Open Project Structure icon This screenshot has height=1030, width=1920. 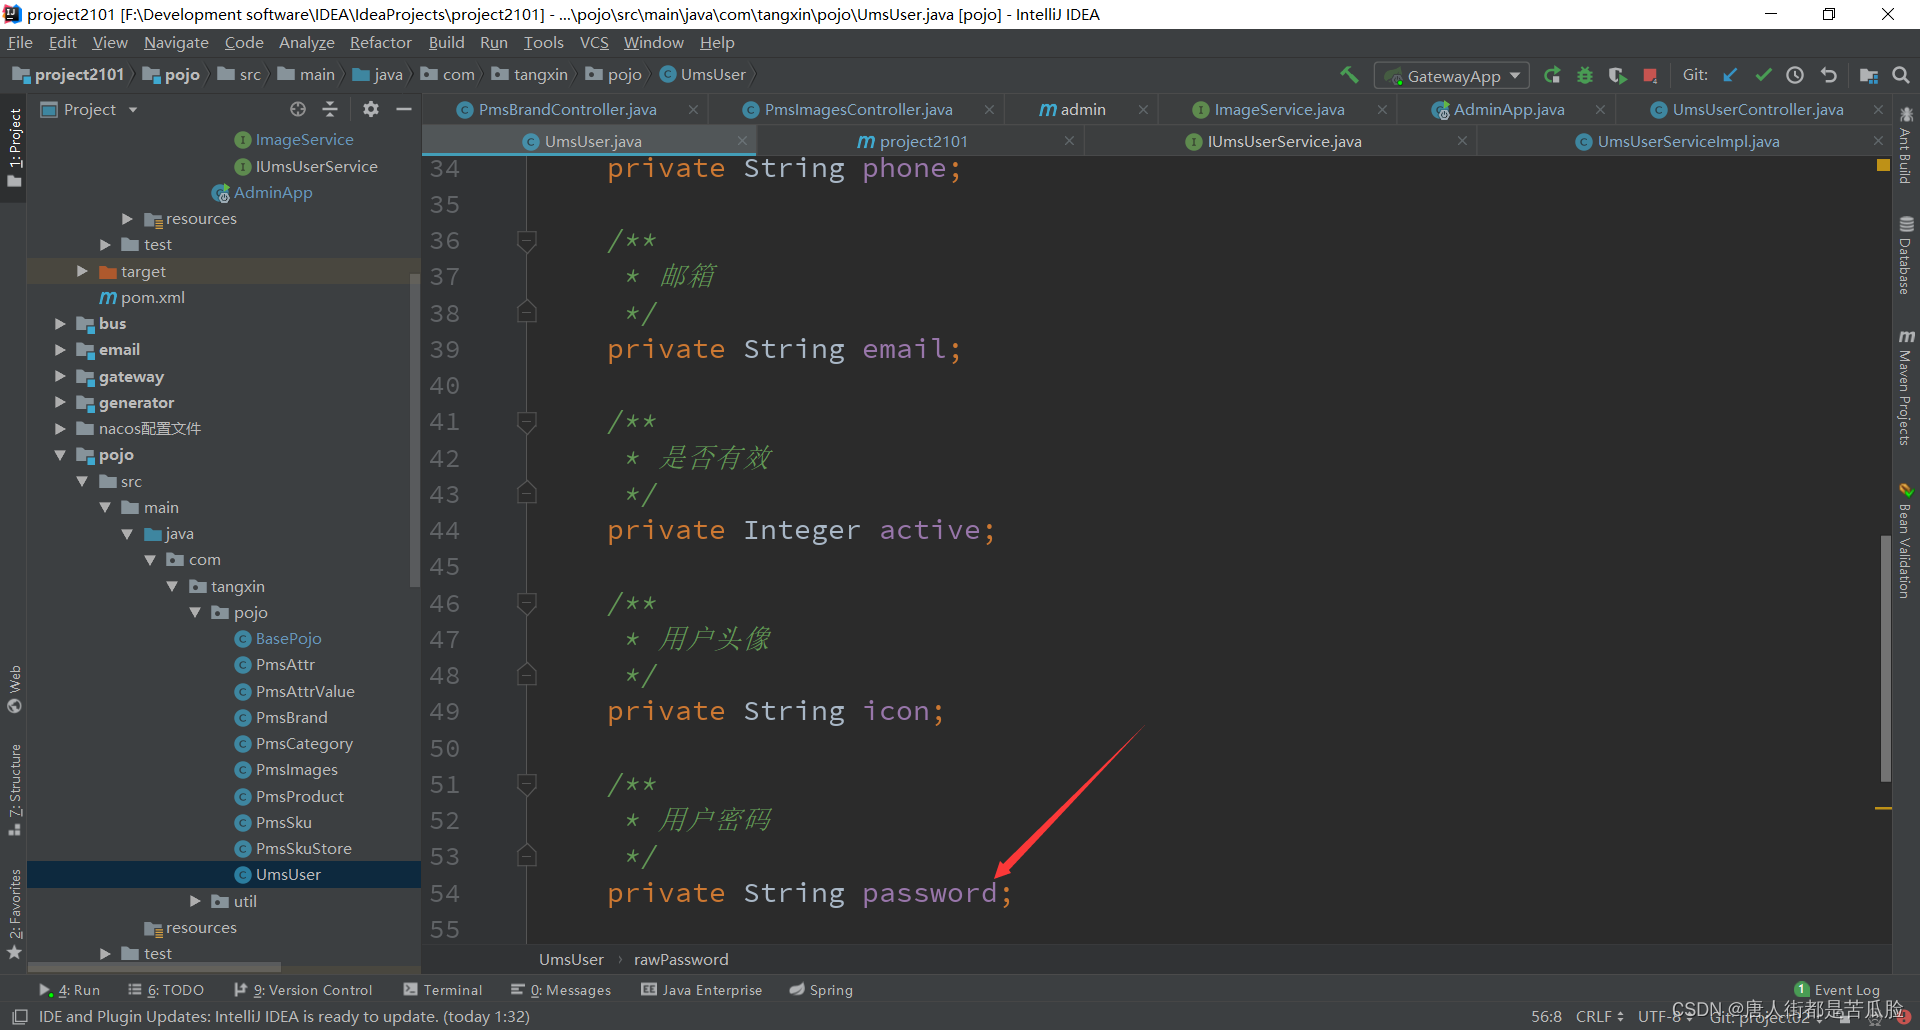(x=1868, y=75)
